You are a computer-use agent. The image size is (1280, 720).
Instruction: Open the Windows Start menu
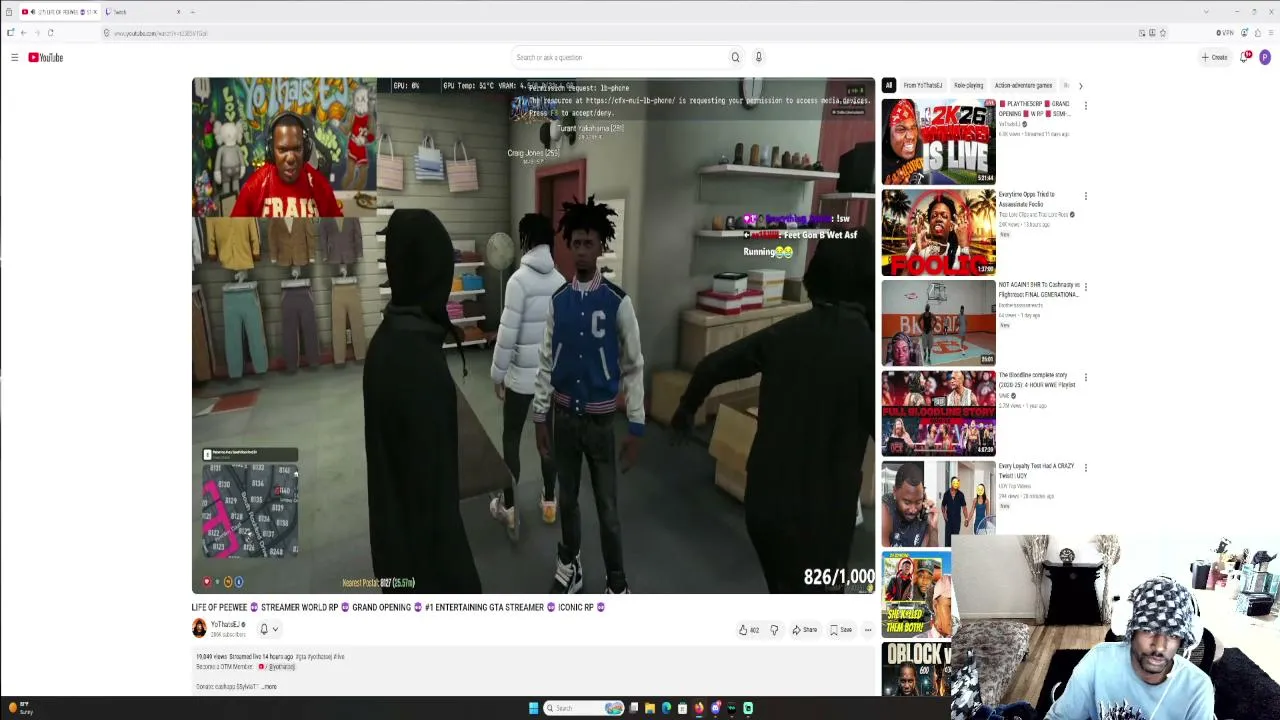tap(533, 708)
